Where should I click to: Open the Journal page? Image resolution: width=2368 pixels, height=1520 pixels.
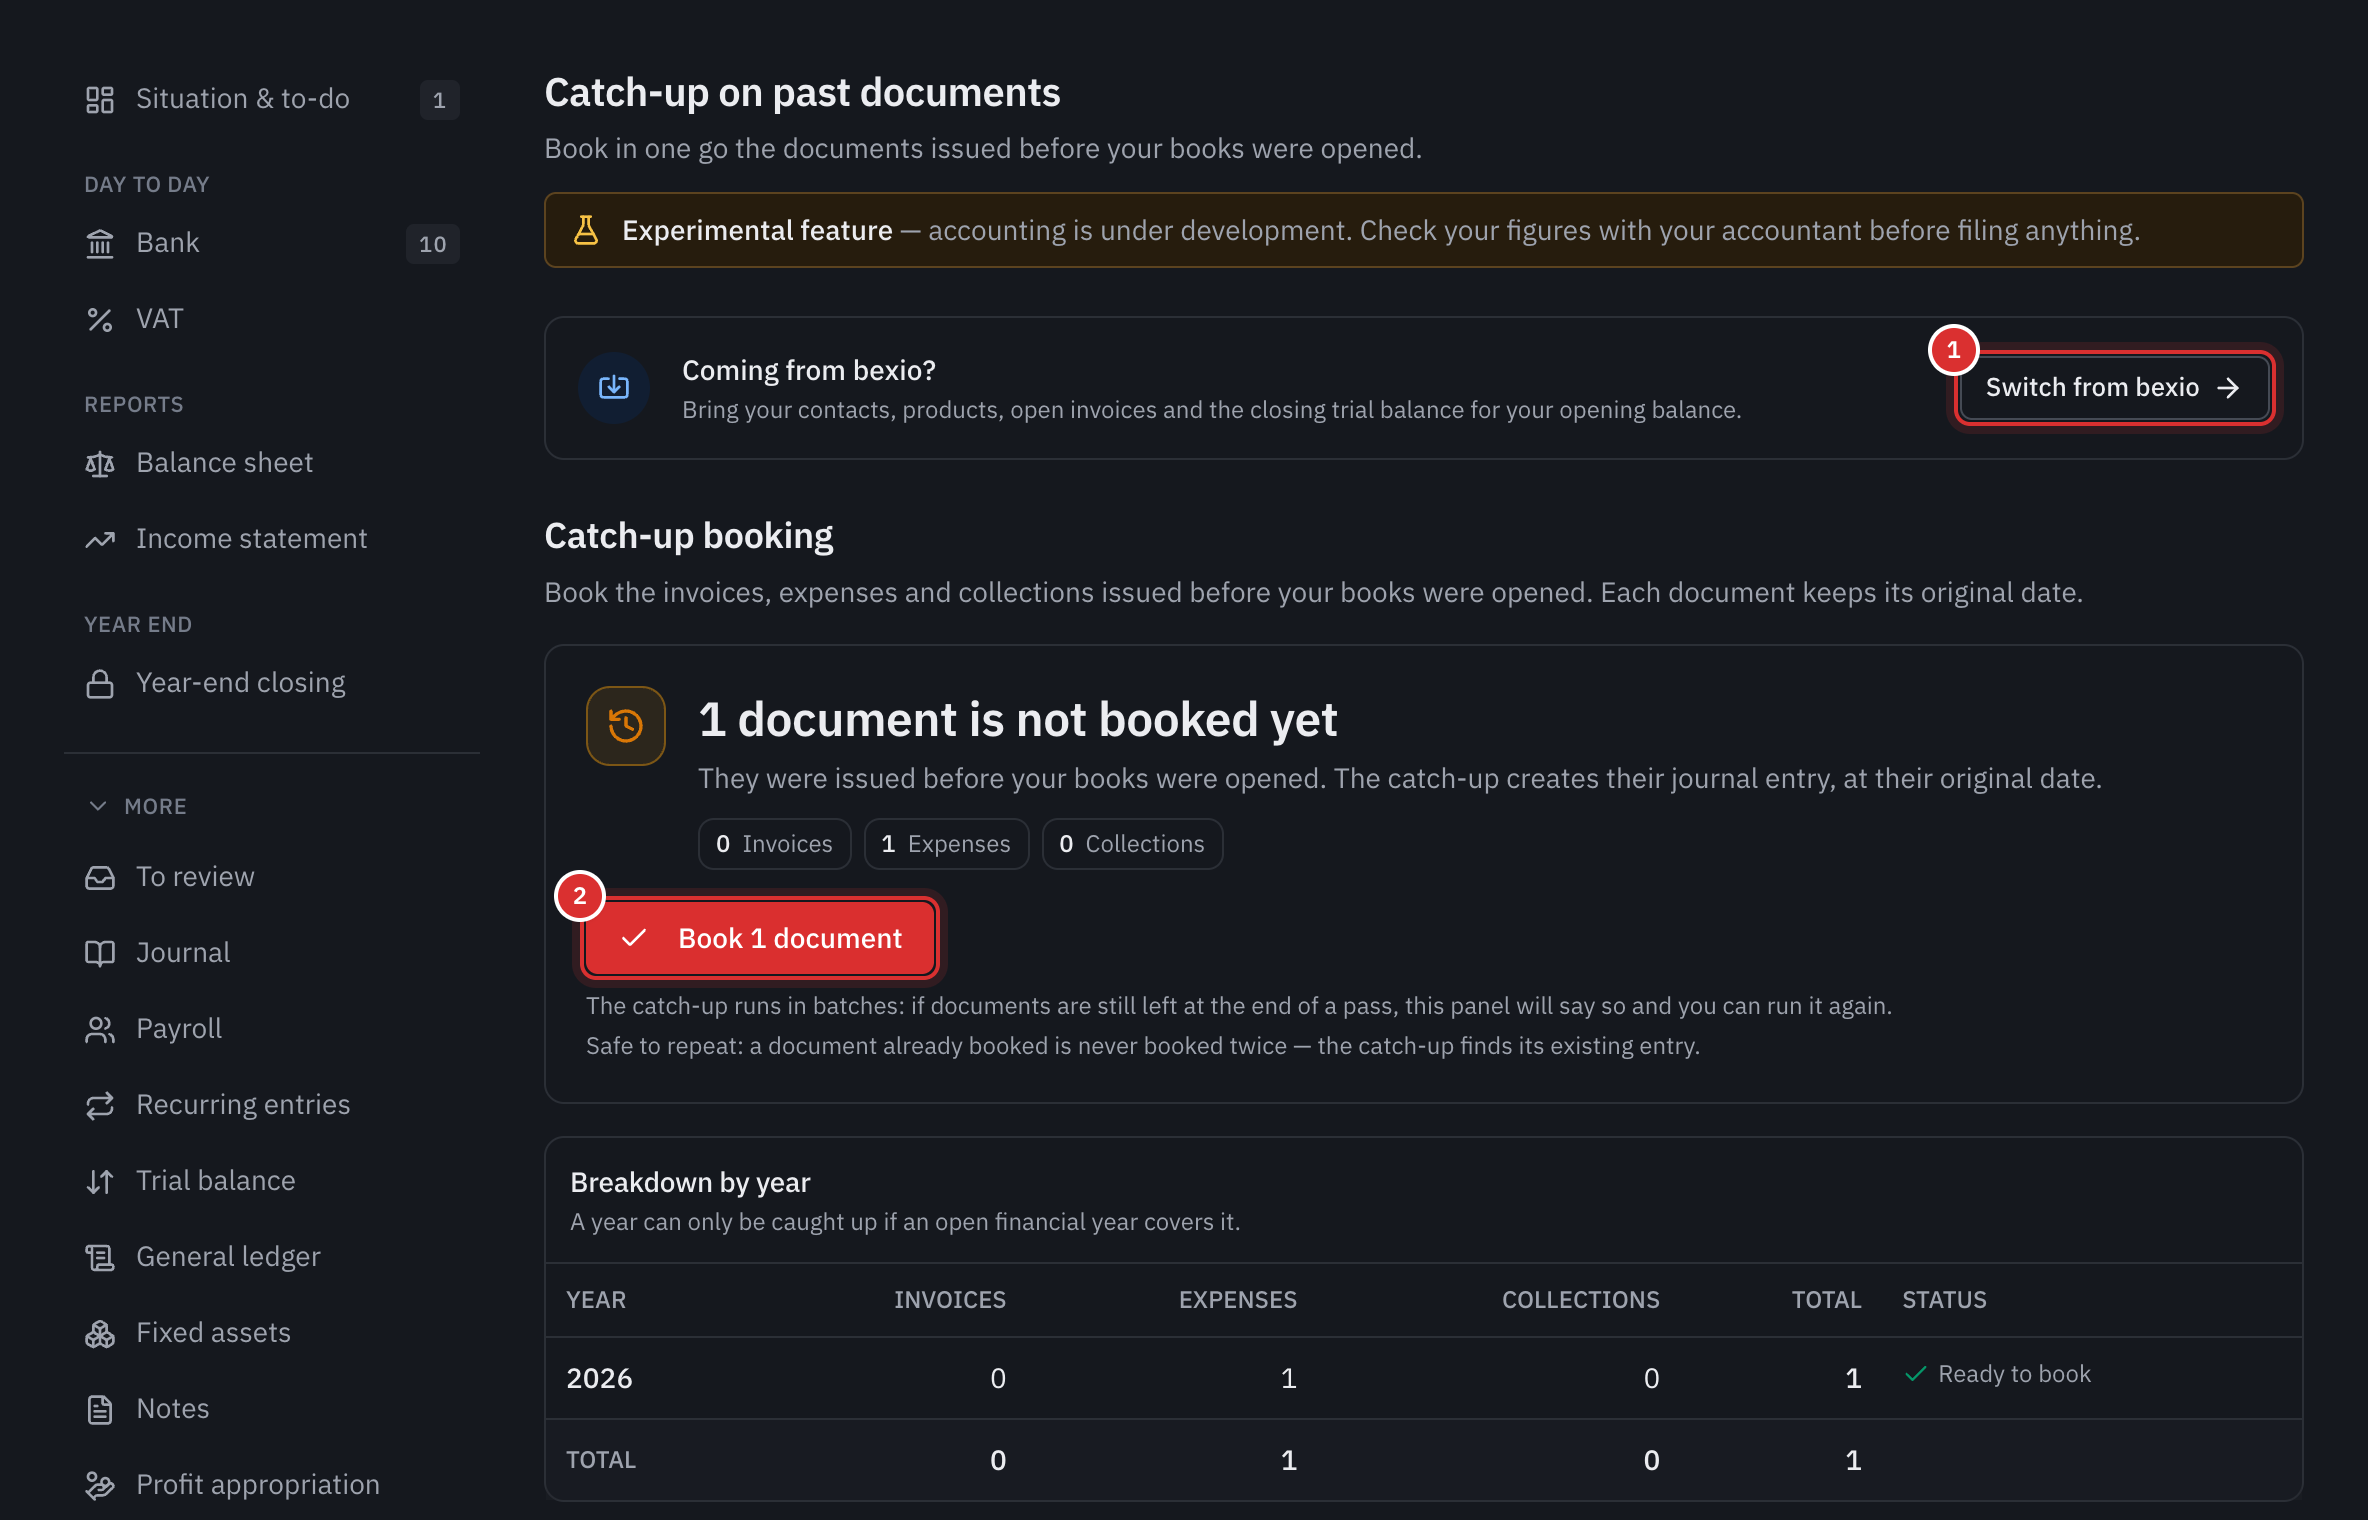coord(272,953)
